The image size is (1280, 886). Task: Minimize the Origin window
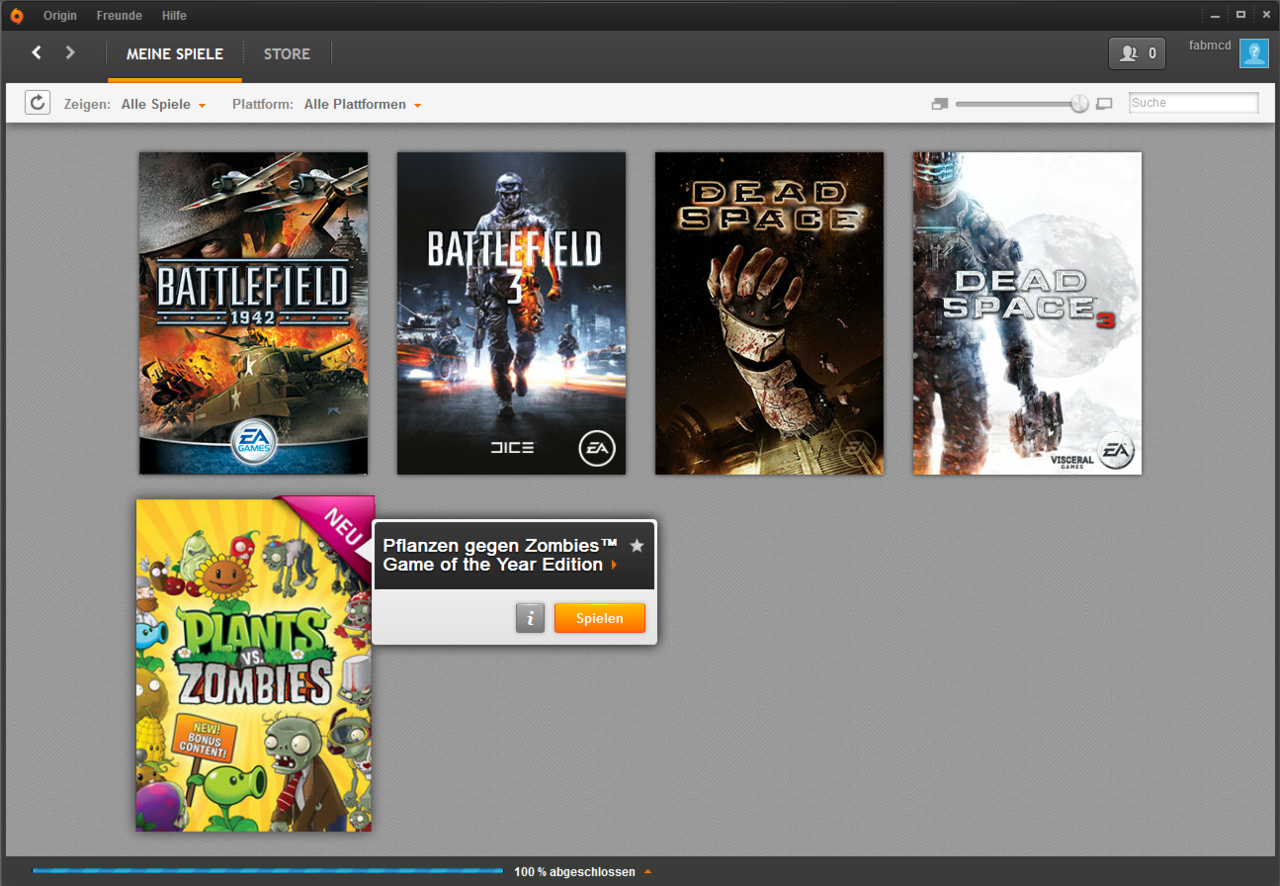pyautogui.click(x=1215, y=15)
